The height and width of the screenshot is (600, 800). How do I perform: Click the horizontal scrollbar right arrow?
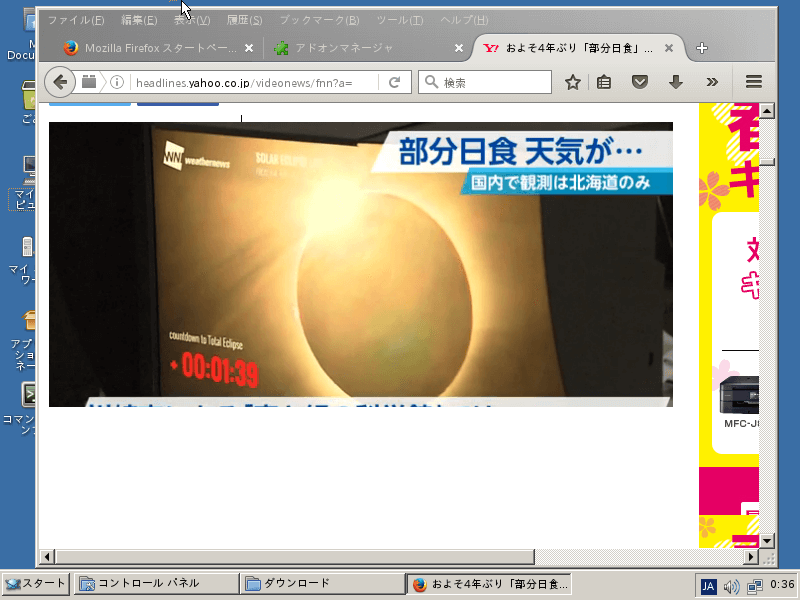click(751, 557)
